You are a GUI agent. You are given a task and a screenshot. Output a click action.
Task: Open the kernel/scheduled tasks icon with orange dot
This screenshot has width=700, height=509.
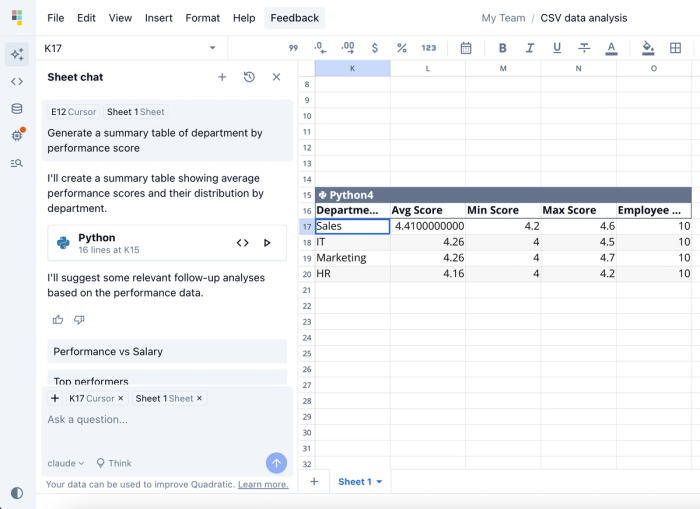[x=17, y=135]
